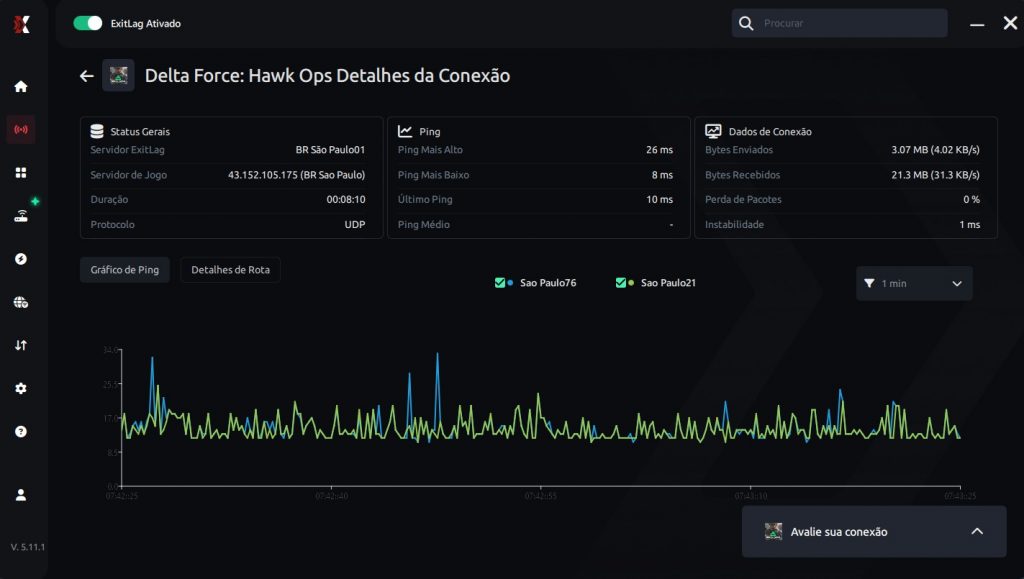
Task: Click the 26 ms highest ping value
Action: 660,149
